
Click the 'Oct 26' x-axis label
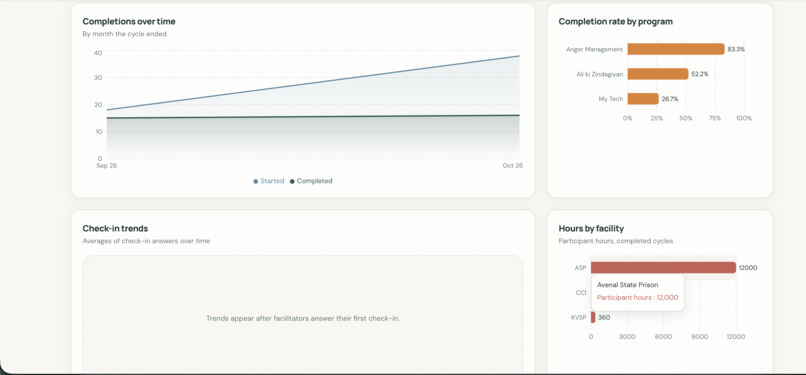coord(512,166)
